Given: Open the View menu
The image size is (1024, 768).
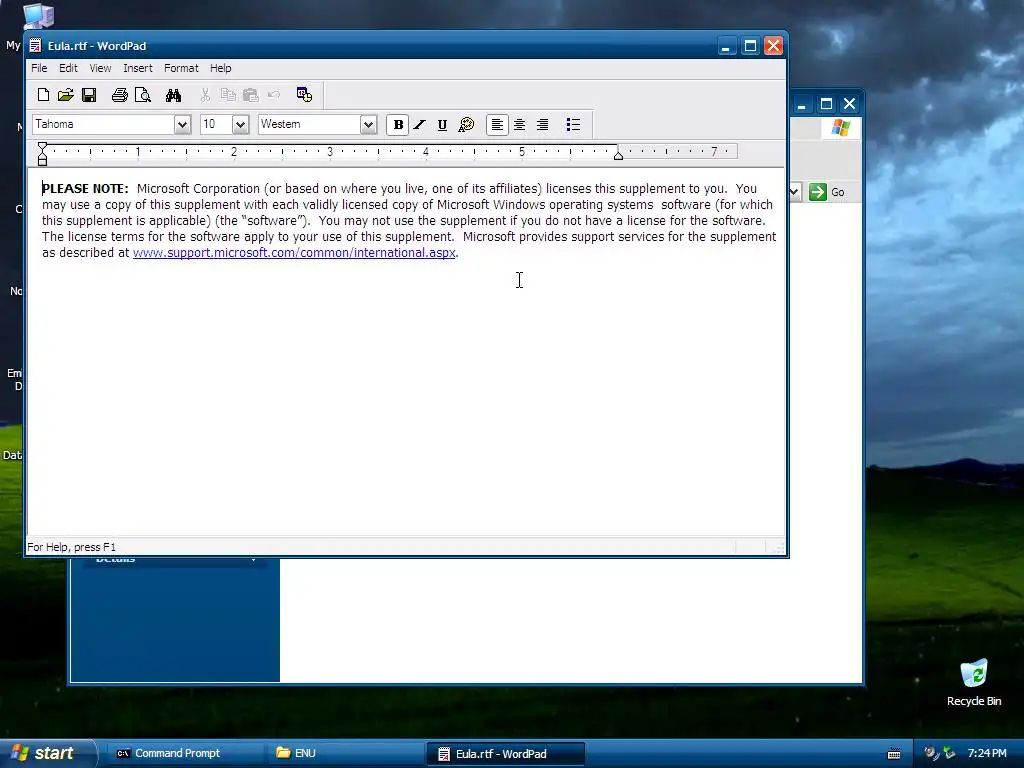Looking at the screenshot, I should 100,68.
